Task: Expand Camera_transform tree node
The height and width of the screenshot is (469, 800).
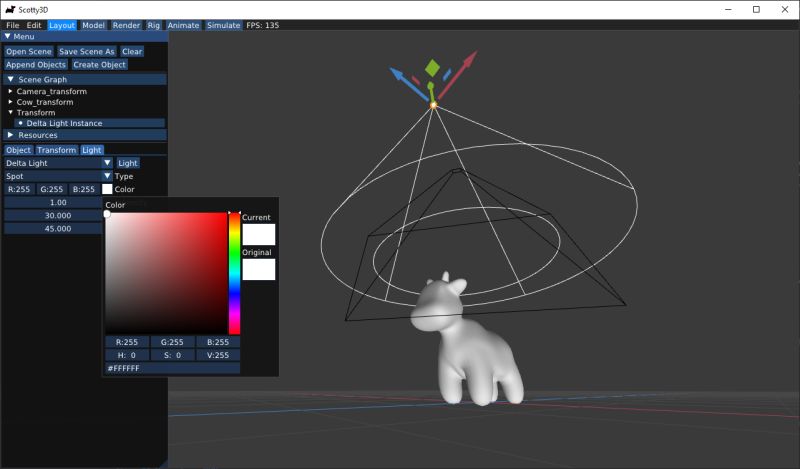Action: [10, 91]
